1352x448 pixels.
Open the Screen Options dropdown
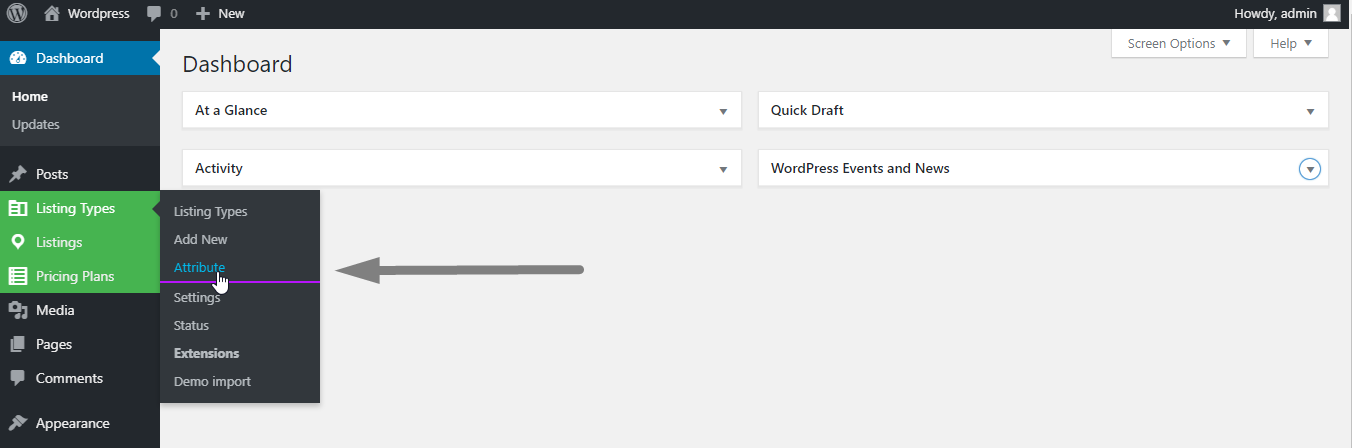[x=1178, y=44]
